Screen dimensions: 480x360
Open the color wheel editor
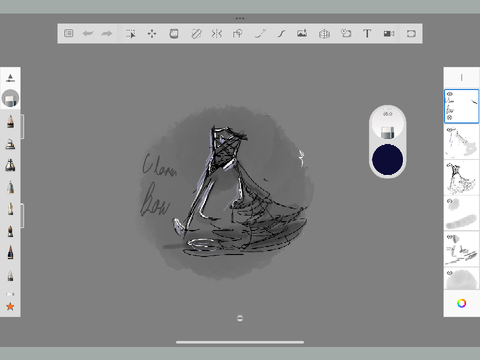pyautogui.click(x=461, y=303)
